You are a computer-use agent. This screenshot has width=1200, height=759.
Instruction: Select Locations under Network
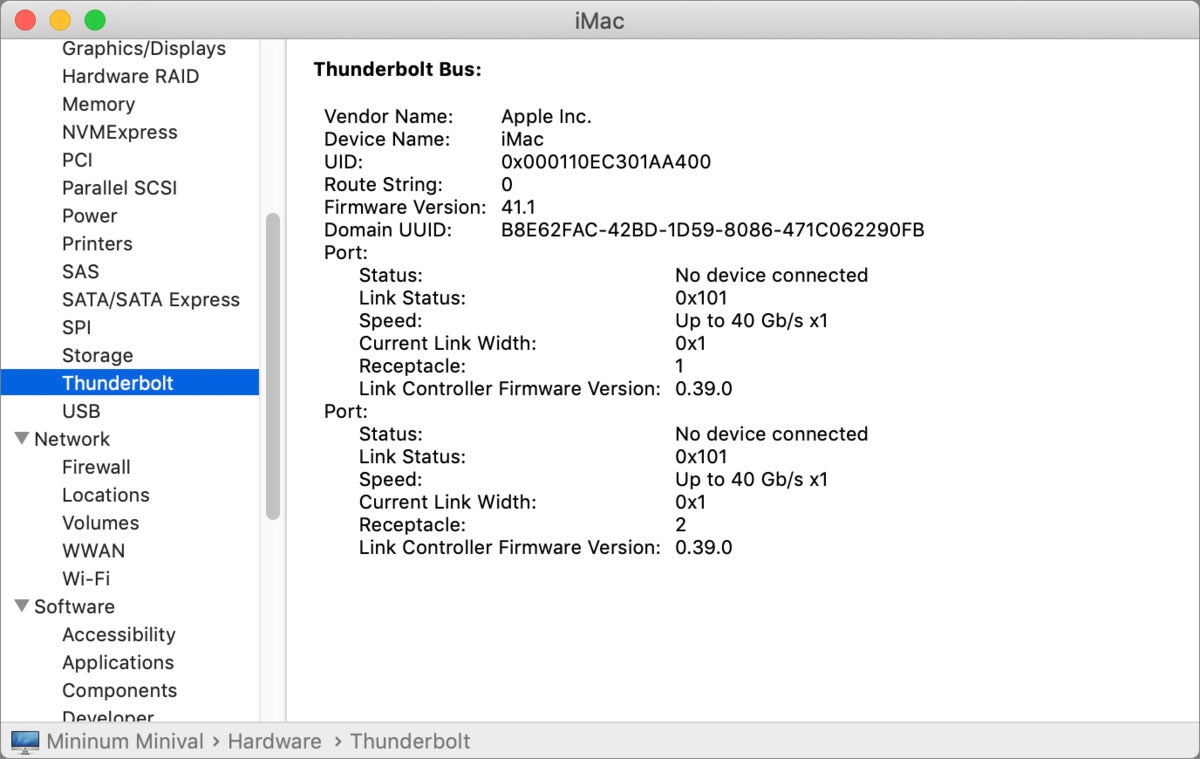tap(105, 495)
